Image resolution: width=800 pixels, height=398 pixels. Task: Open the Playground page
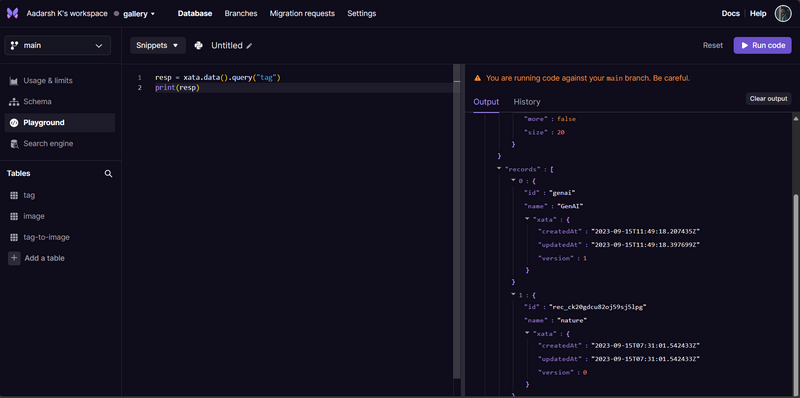coord(60,123)
